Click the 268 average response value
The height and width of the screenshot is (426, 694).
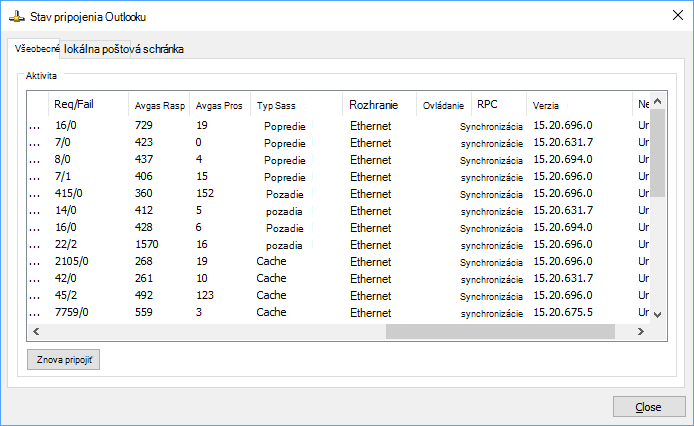(x=143, y=261)
